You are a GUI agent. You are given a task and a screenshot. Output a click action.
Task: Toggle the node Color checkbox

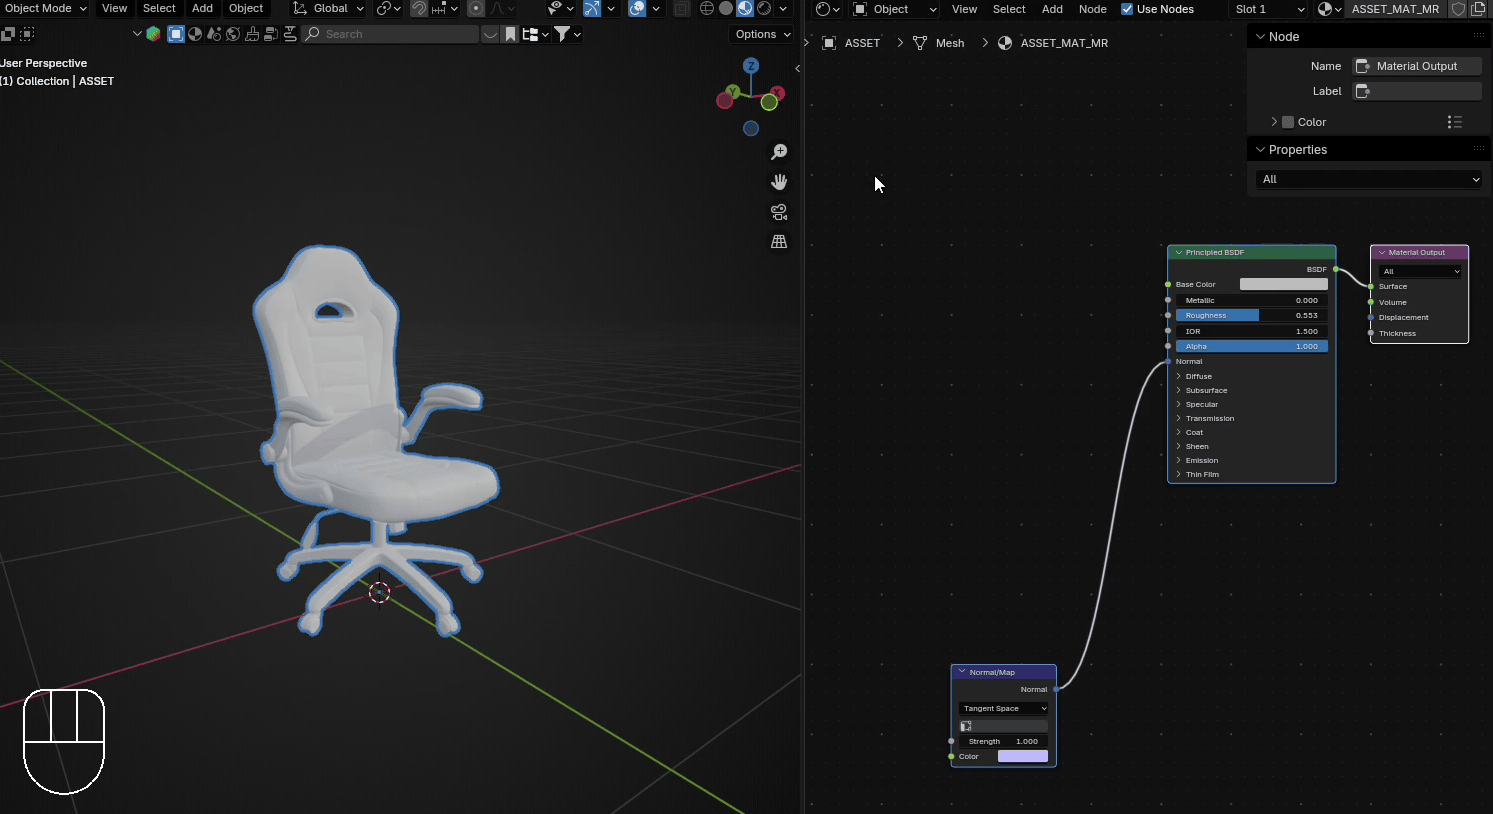(x=1288, y=122)
